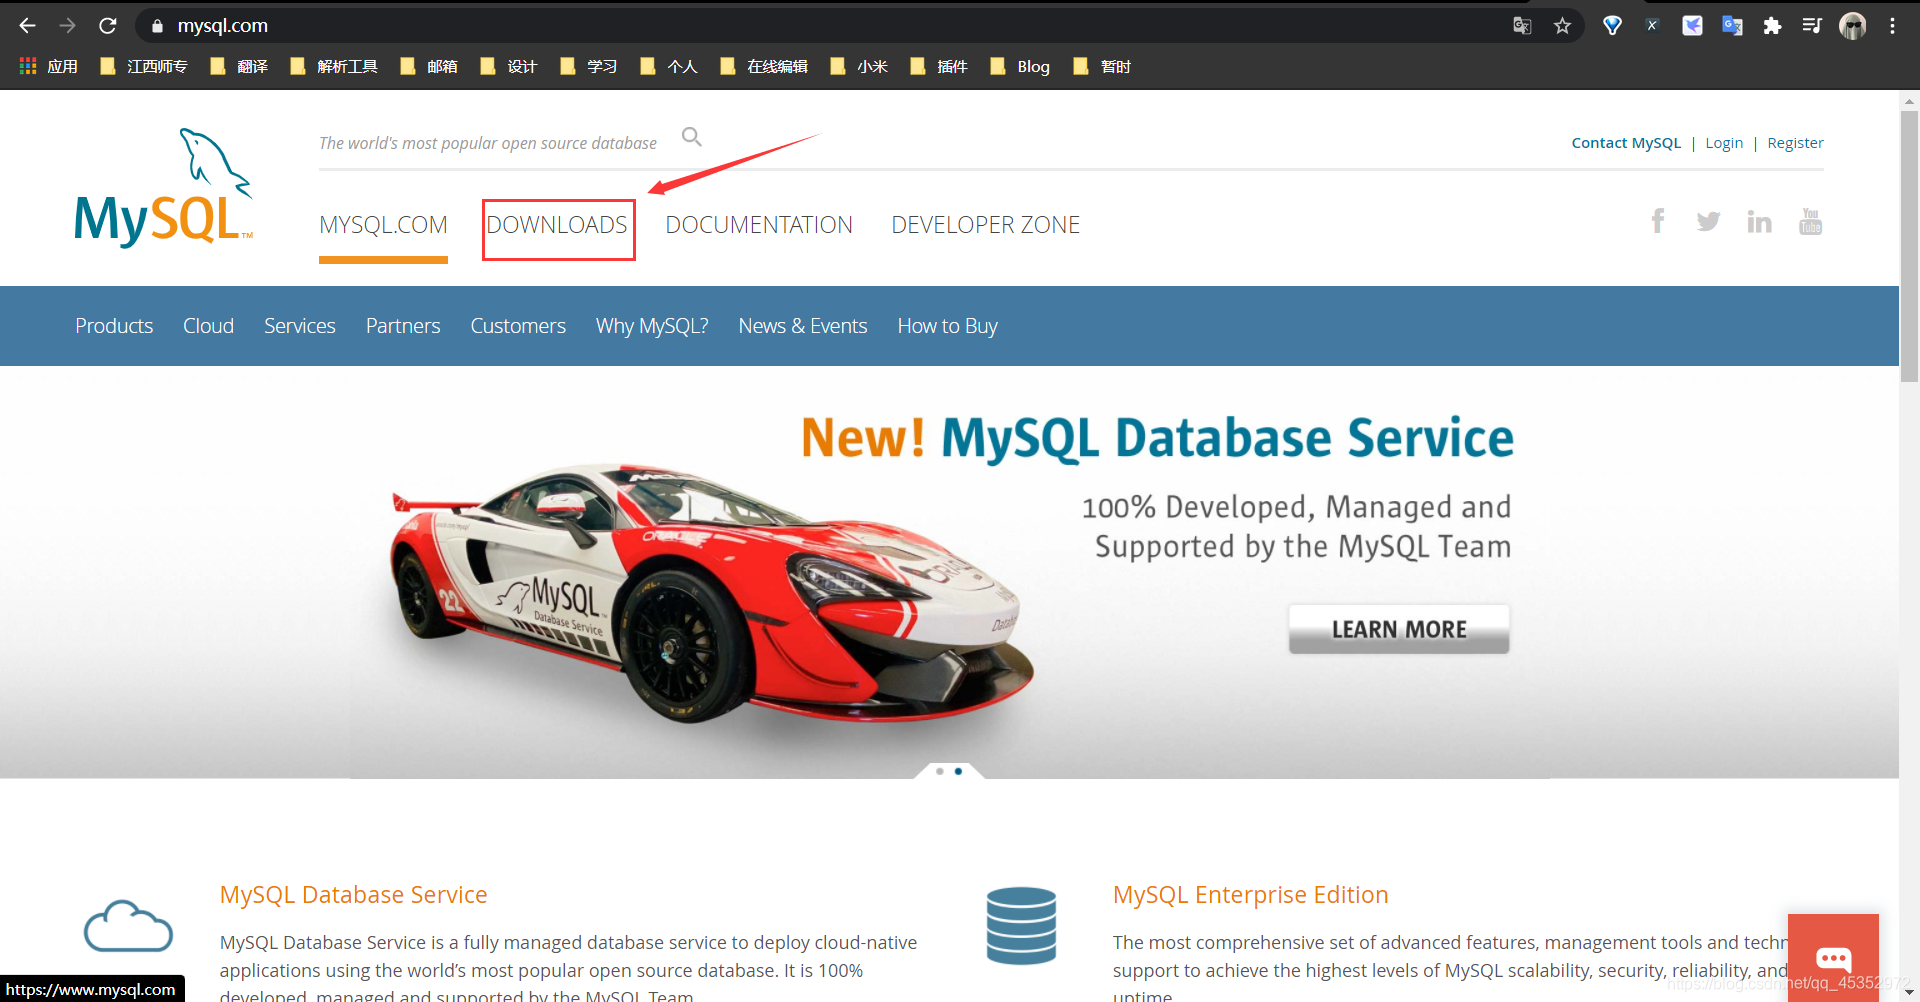Image resolution: width=1920 pixels, height=1002 pixels.
Task: Open the 解析工具 bookmark folder
Action: pos(334,66)
